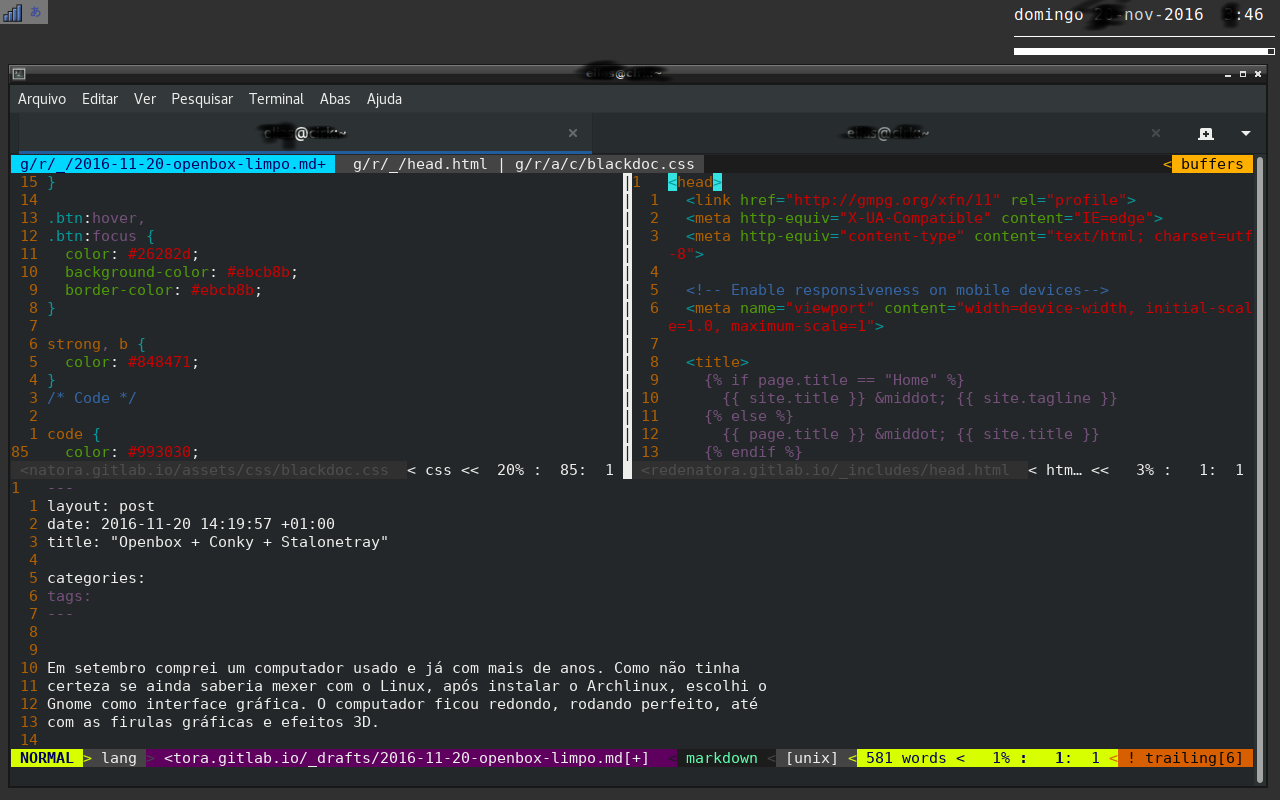Click the Gnome como interface gráfica line
The image size is (1280, 800).
pos(402,704)
